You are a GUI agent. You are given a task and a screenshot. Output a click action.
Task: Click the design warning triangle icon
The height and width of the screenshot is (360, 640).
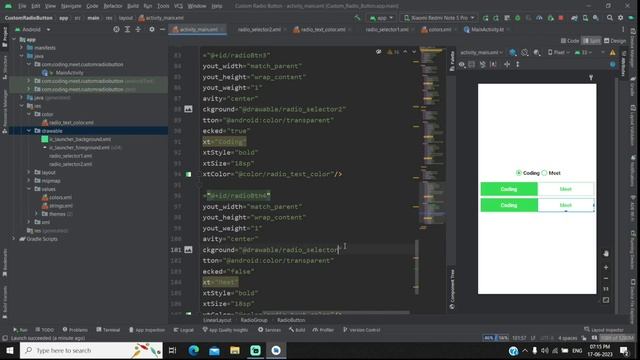[x=613, y=52]
